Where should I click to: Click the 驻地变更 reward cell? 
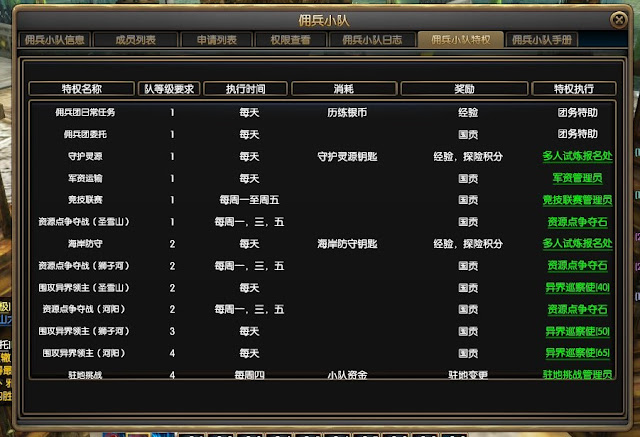(x=468, y=375)
